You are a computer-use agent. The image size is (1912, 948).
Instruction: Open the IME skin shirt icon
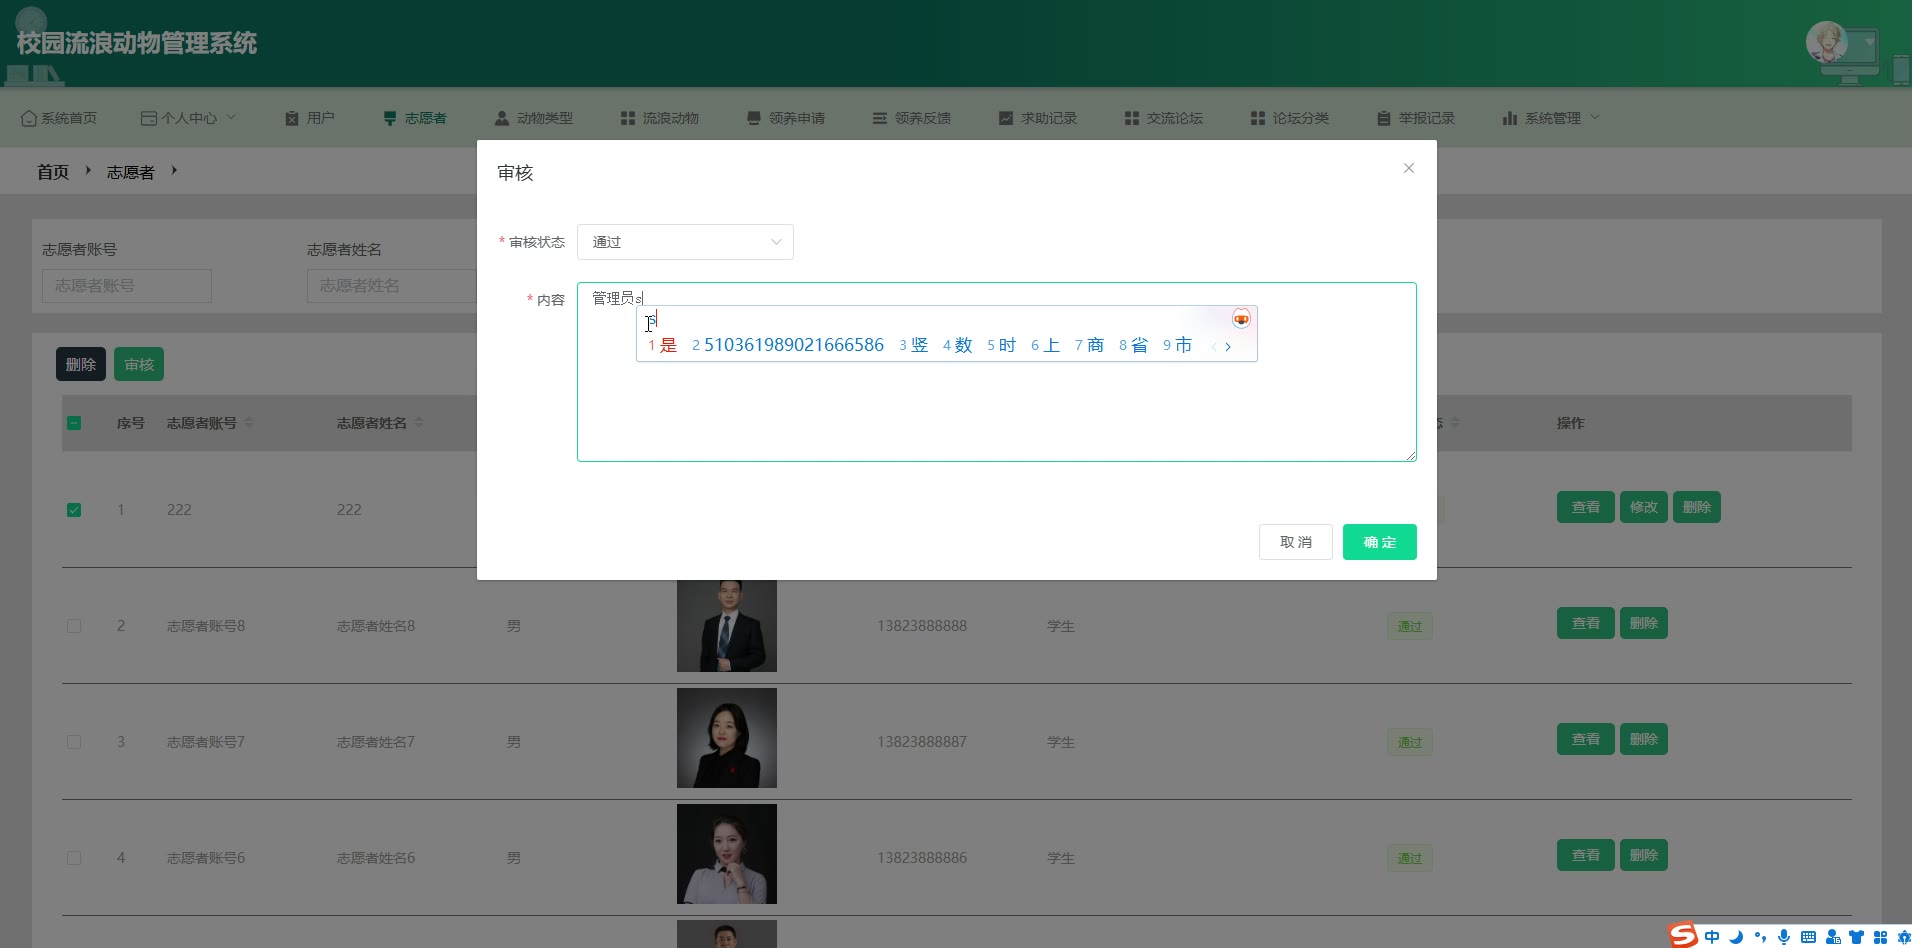[1857, 937]
